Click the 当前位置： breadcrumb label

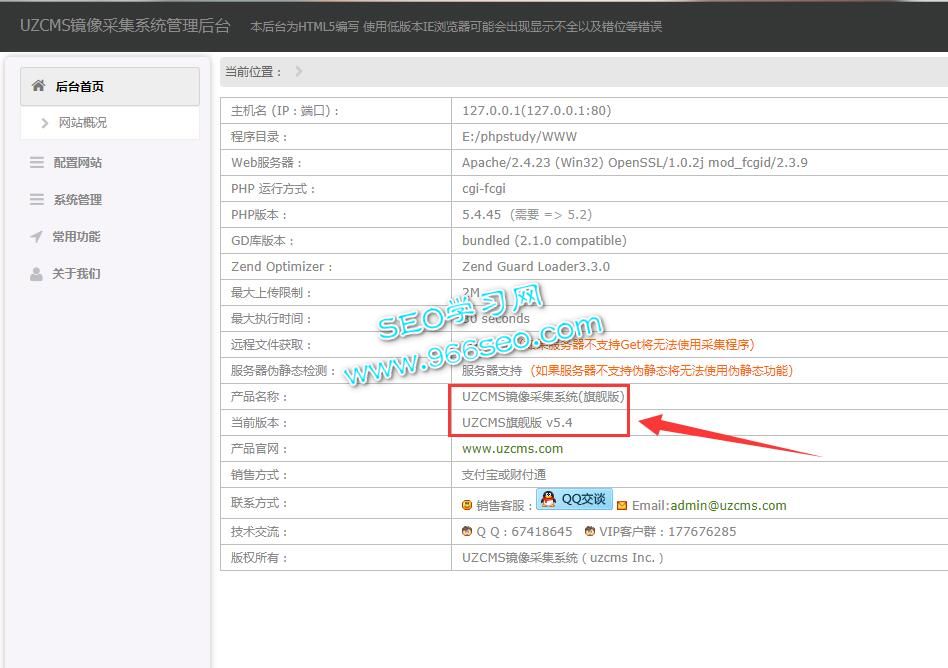tap(254, 71)
